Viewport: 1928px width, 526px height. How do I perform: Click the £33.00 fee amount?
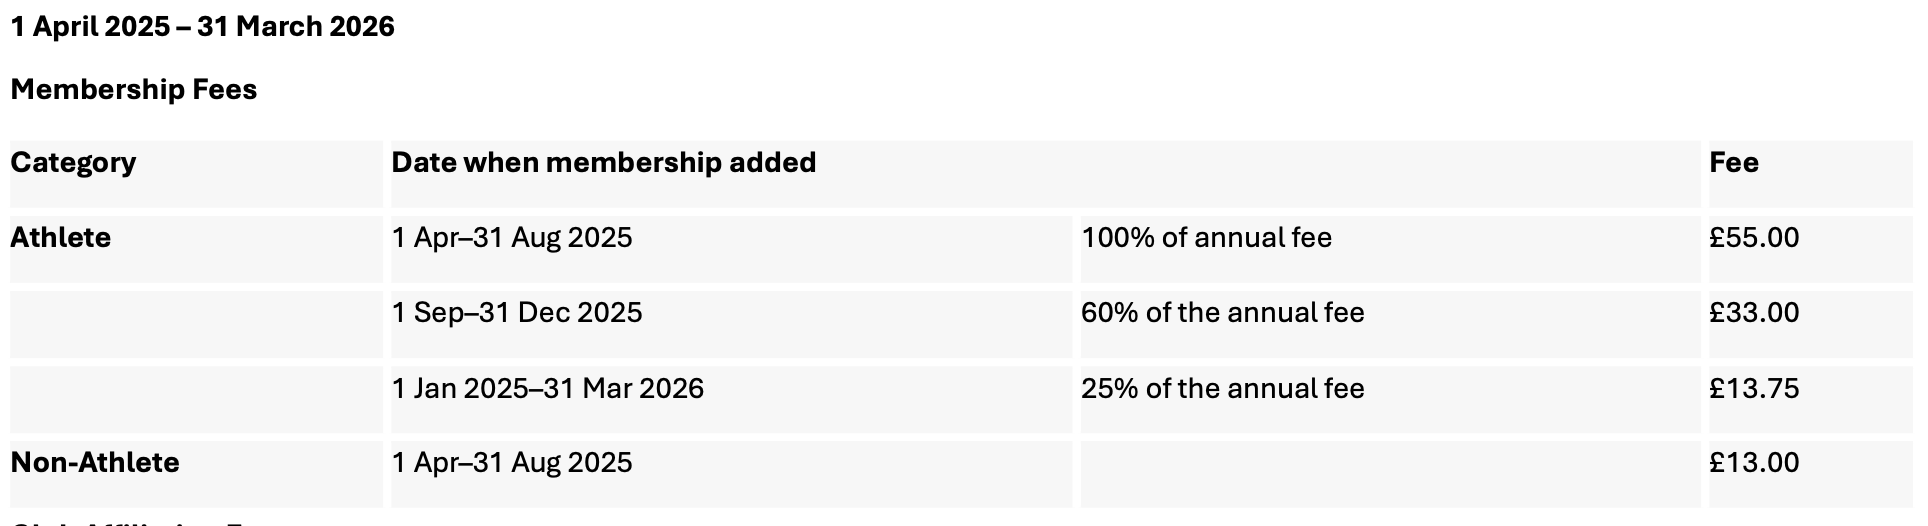coord(1753,313)
